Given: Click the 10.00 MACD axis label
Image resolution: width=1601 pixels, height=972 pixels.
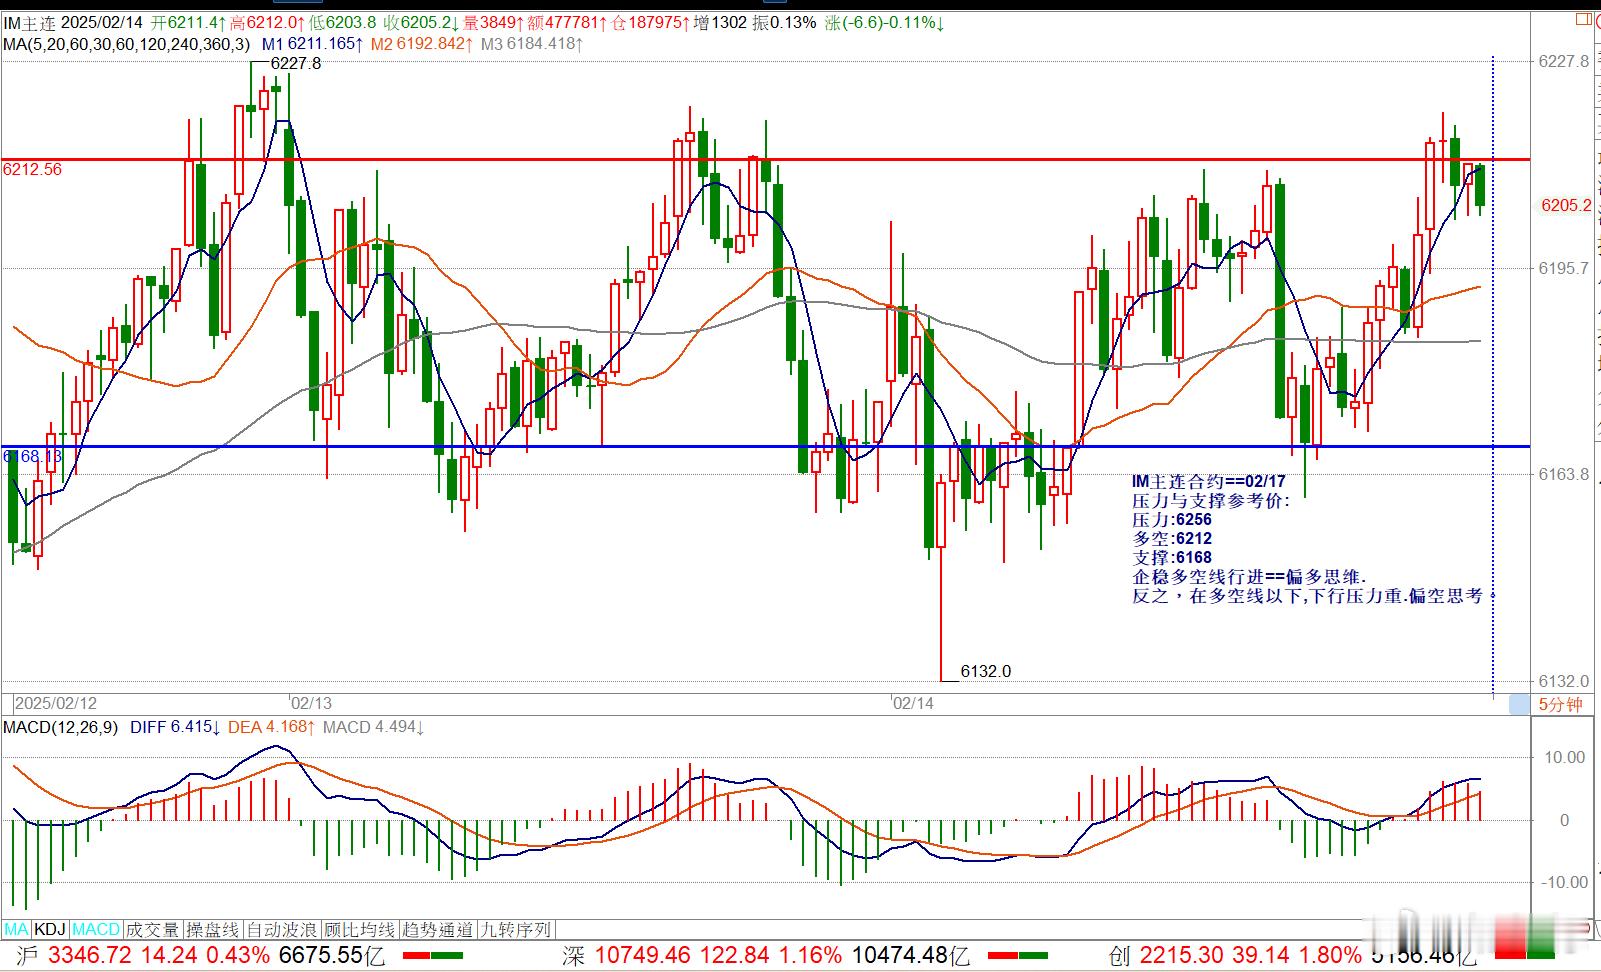Looking at the screenshot, I should click(1564, 758).
